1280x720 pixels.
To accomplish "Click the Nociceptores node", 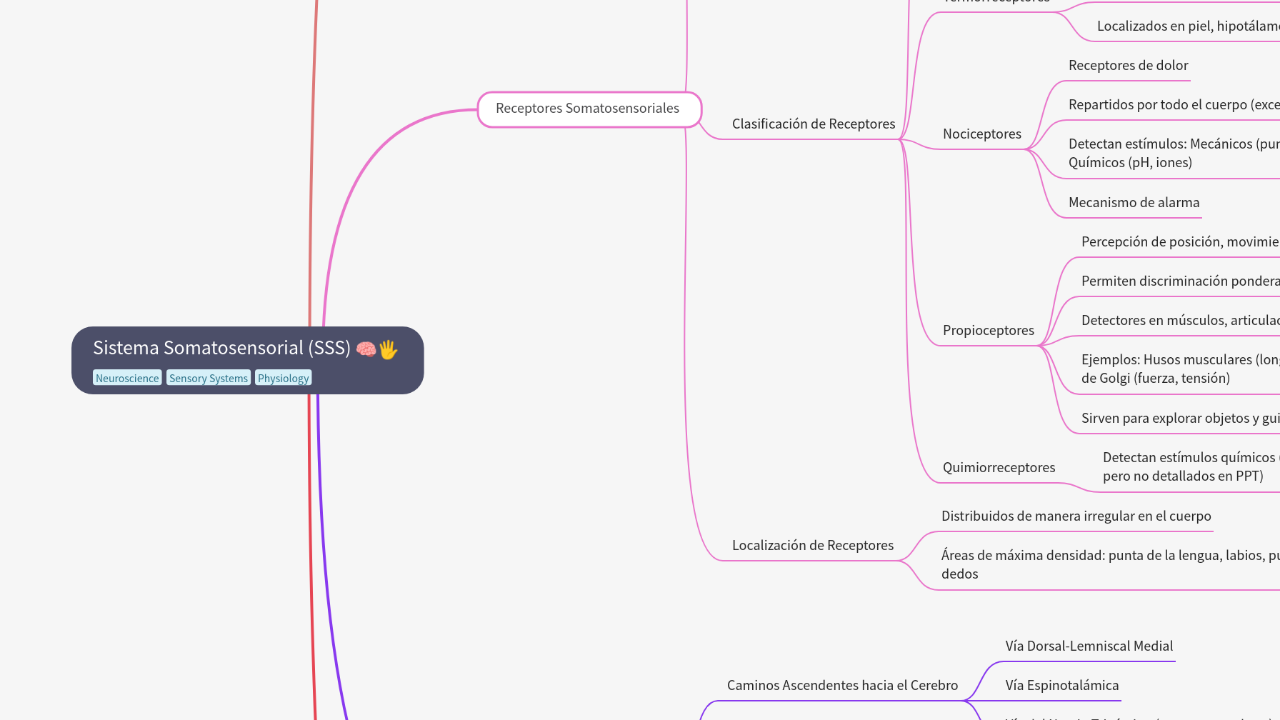I will click(x=981, y=134).
